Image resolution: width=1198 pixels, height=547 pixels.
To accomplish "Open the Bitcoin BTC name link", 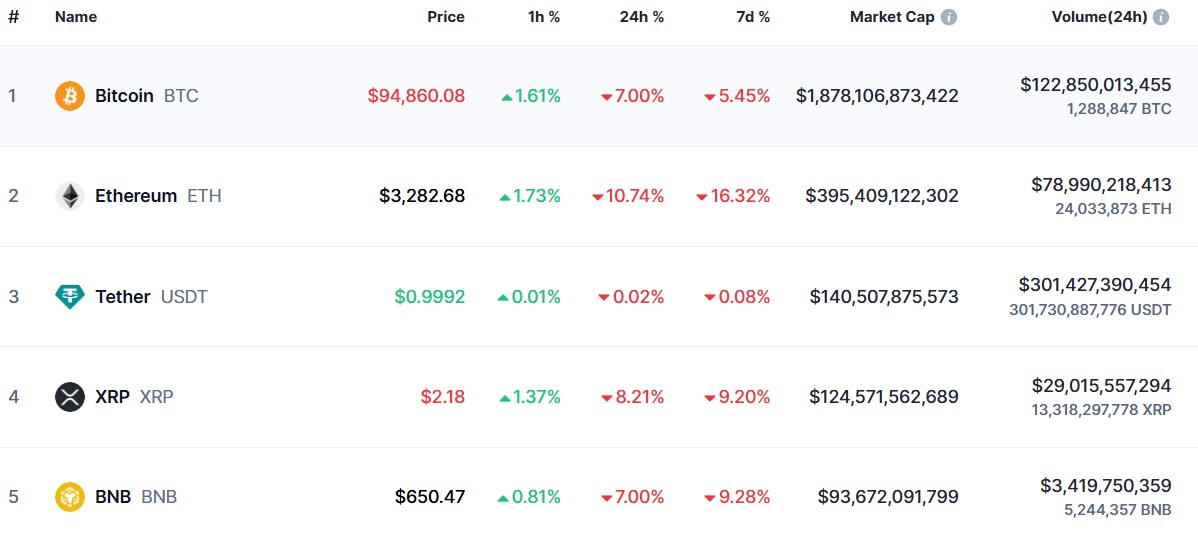I will (x=146, y=96).
